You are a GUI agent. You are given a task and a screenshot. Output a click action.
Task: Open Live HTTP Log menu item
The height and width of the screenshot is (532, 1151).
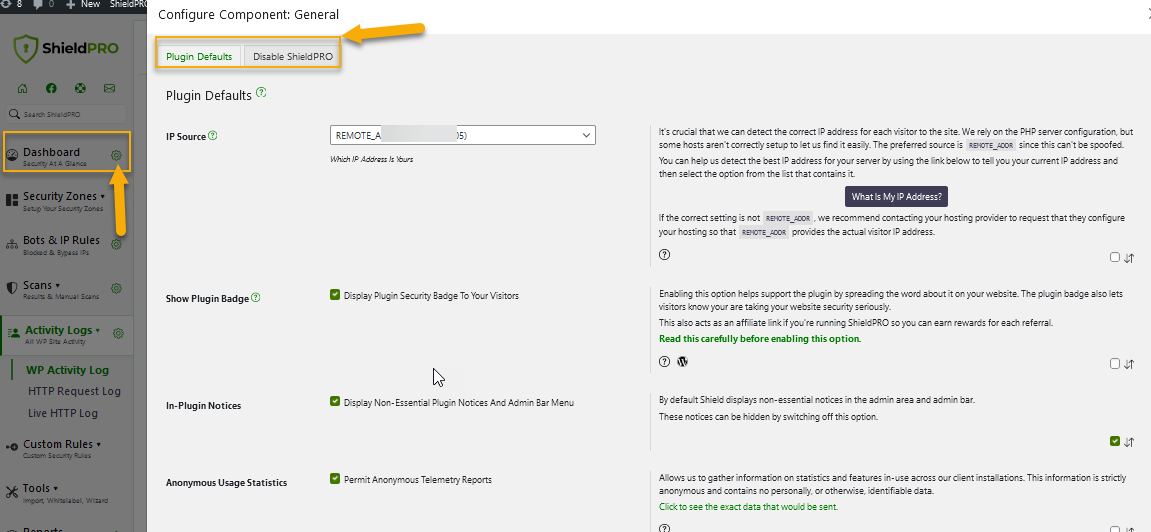(x=62, y=413)
